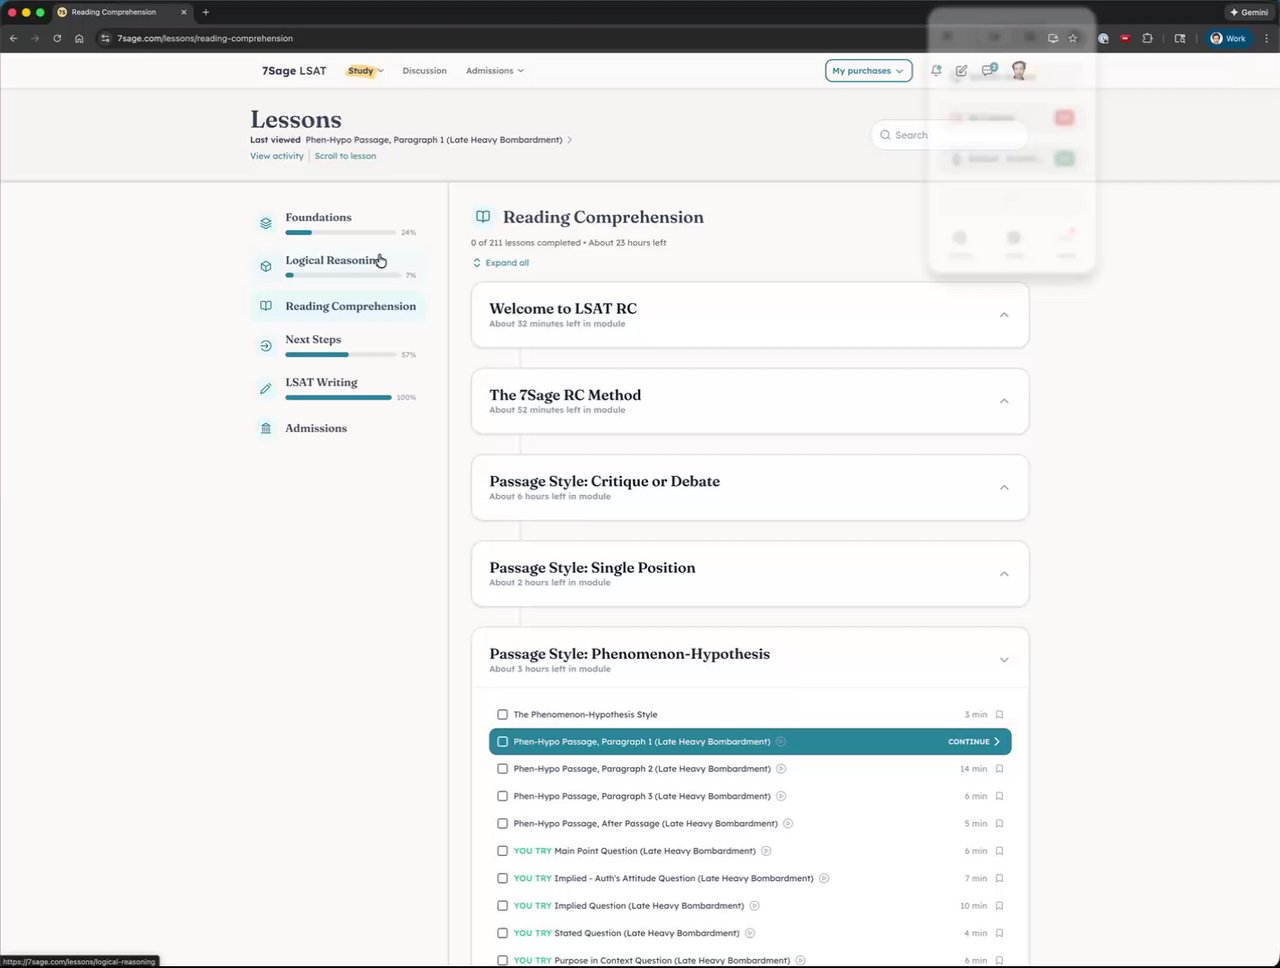The image size is (1280, 968).
Task: Click the compose note pencil icon in header
Action: [961, 71]
